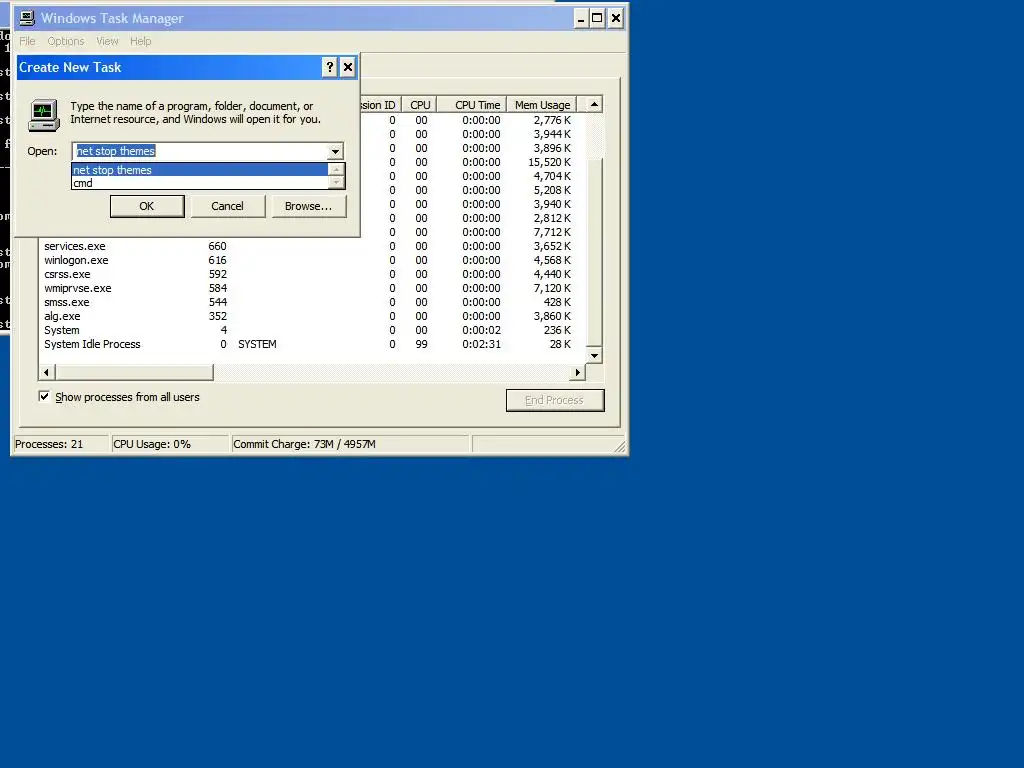Click the Browse... button
1024x768 pixels.
(308, 206)
